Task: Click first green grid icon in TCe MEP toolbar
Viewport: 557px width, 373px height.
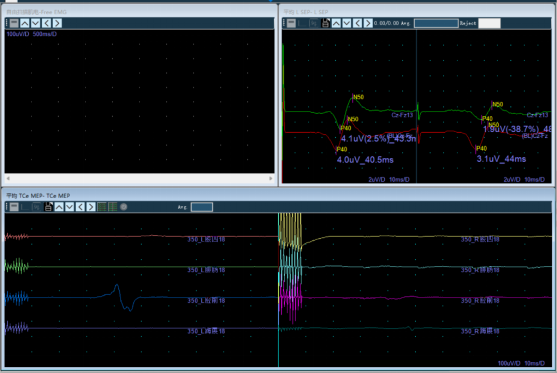Action: pyautogui.click(x=102, y=207)
